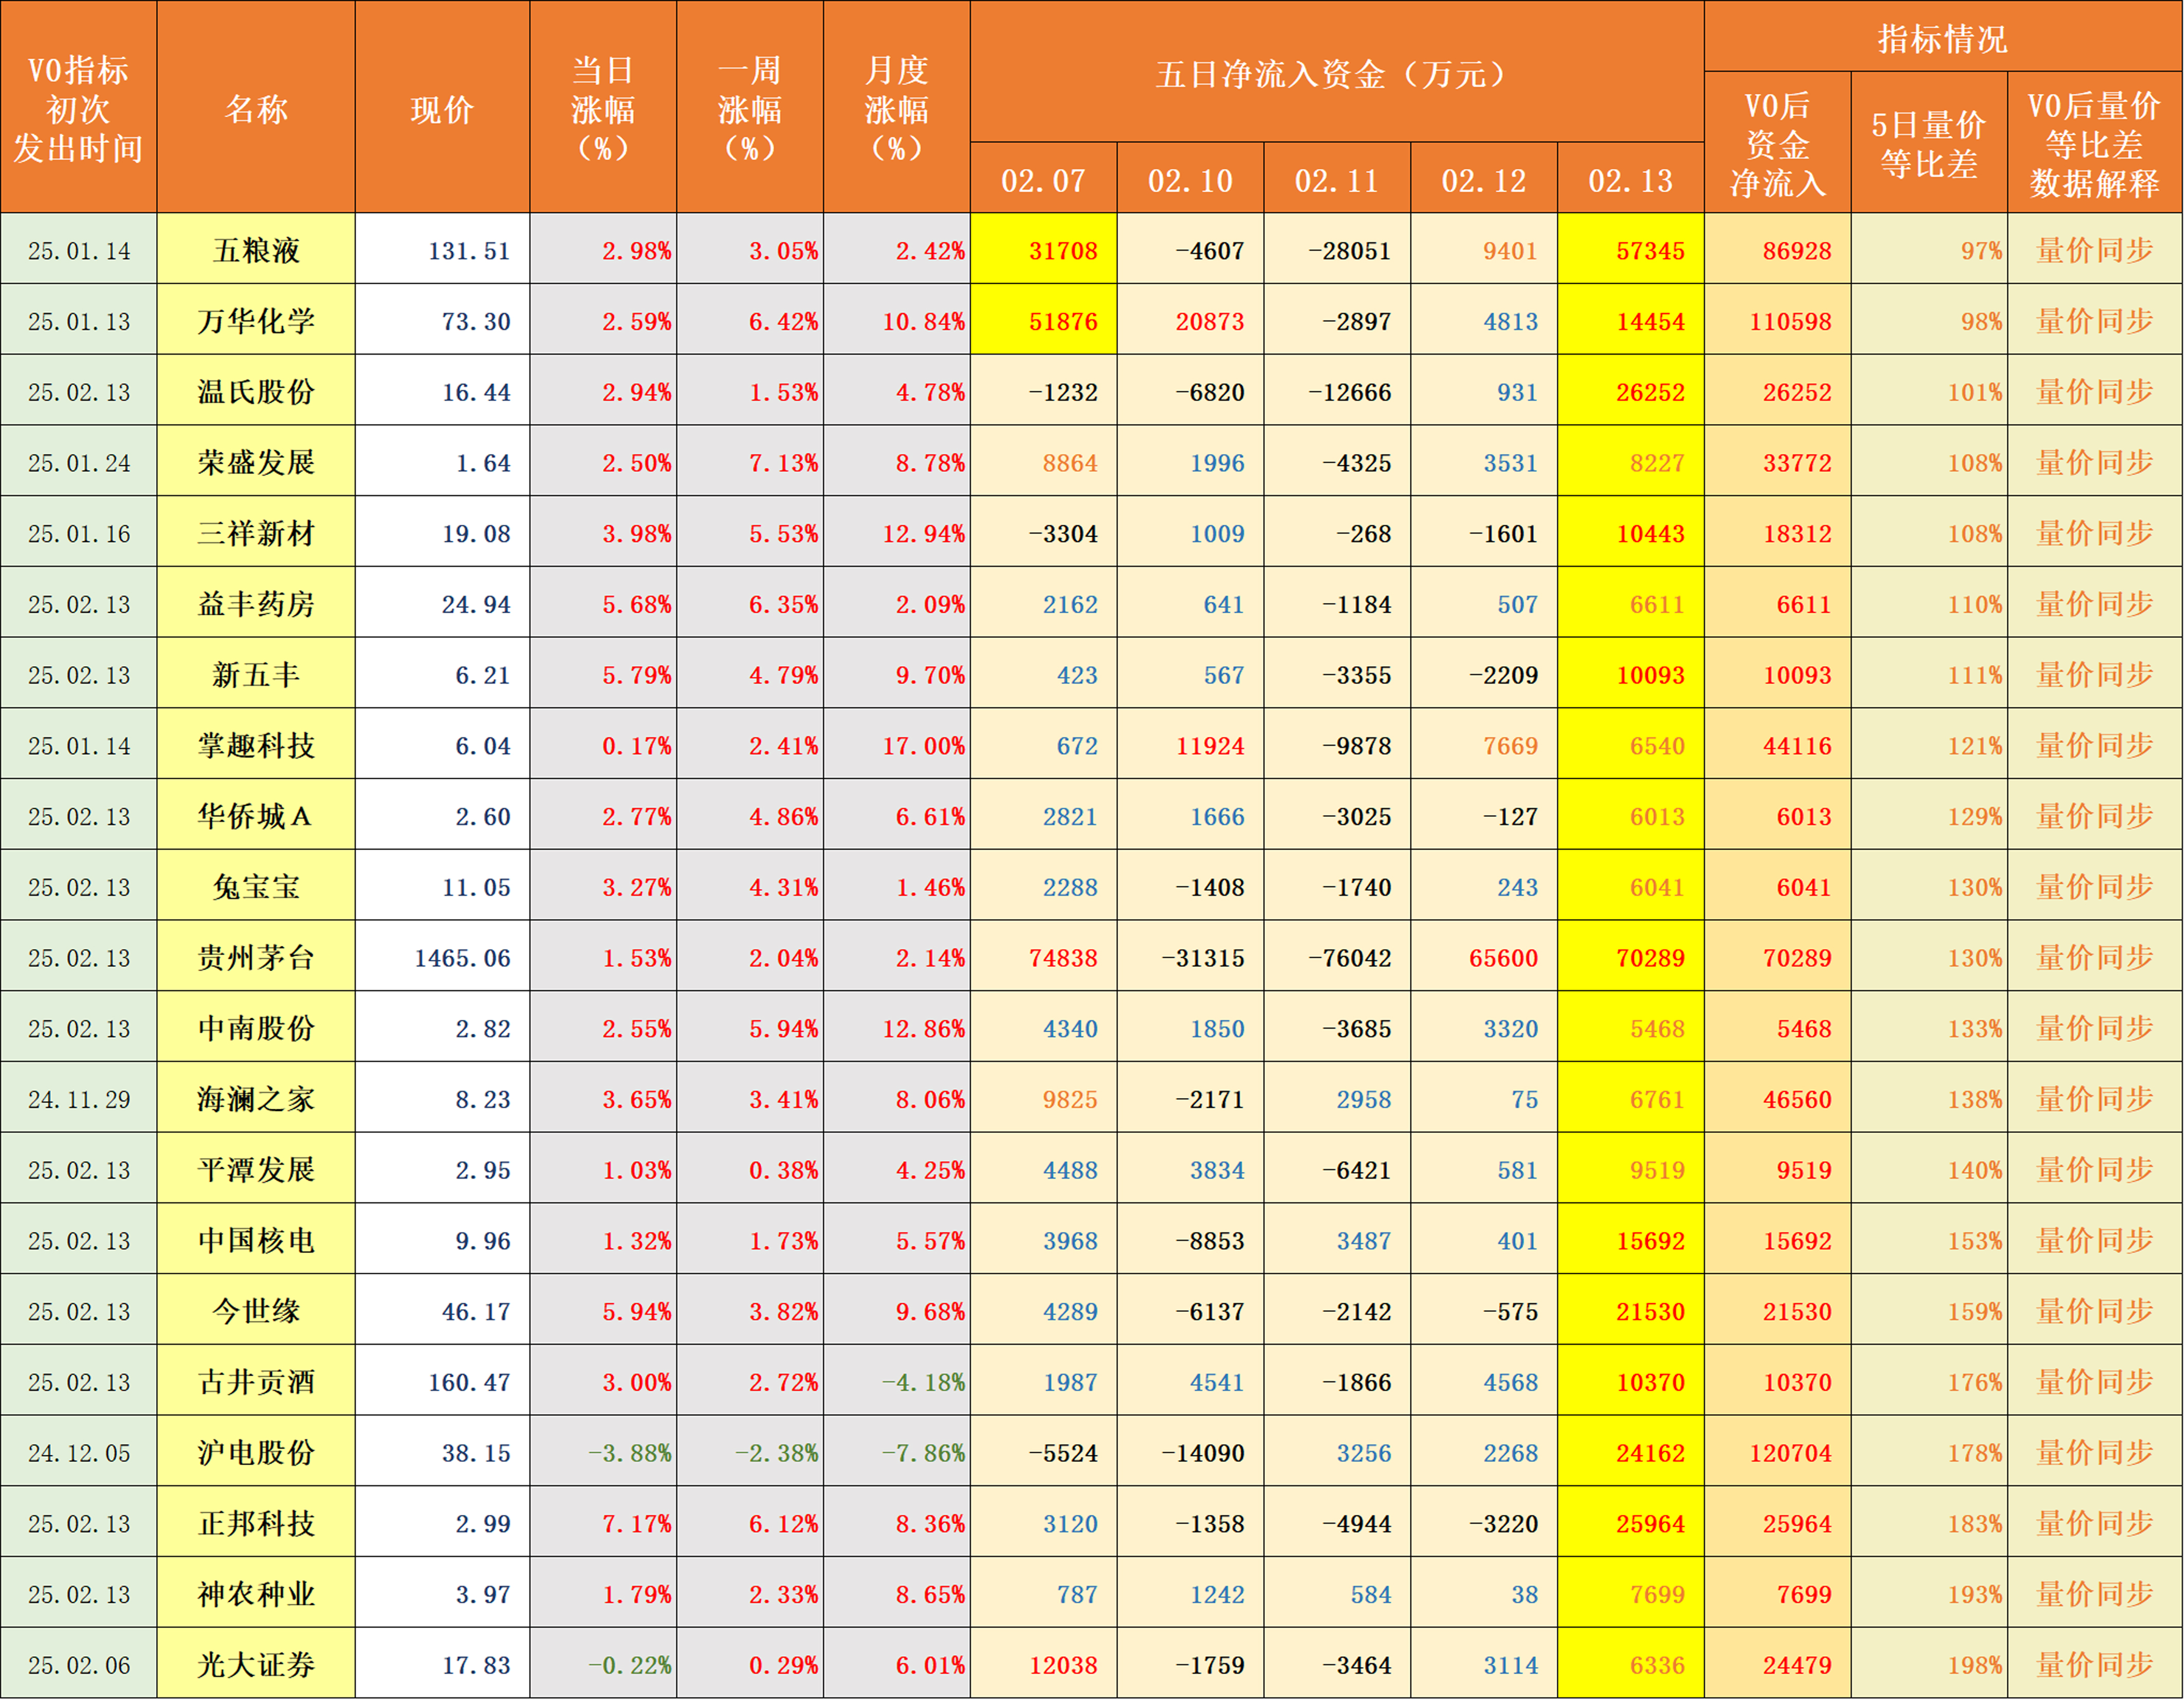Viewport: 2184px width, 1700px height.
Task: Click the 万华化学 stock name
Action: (256, 321)
